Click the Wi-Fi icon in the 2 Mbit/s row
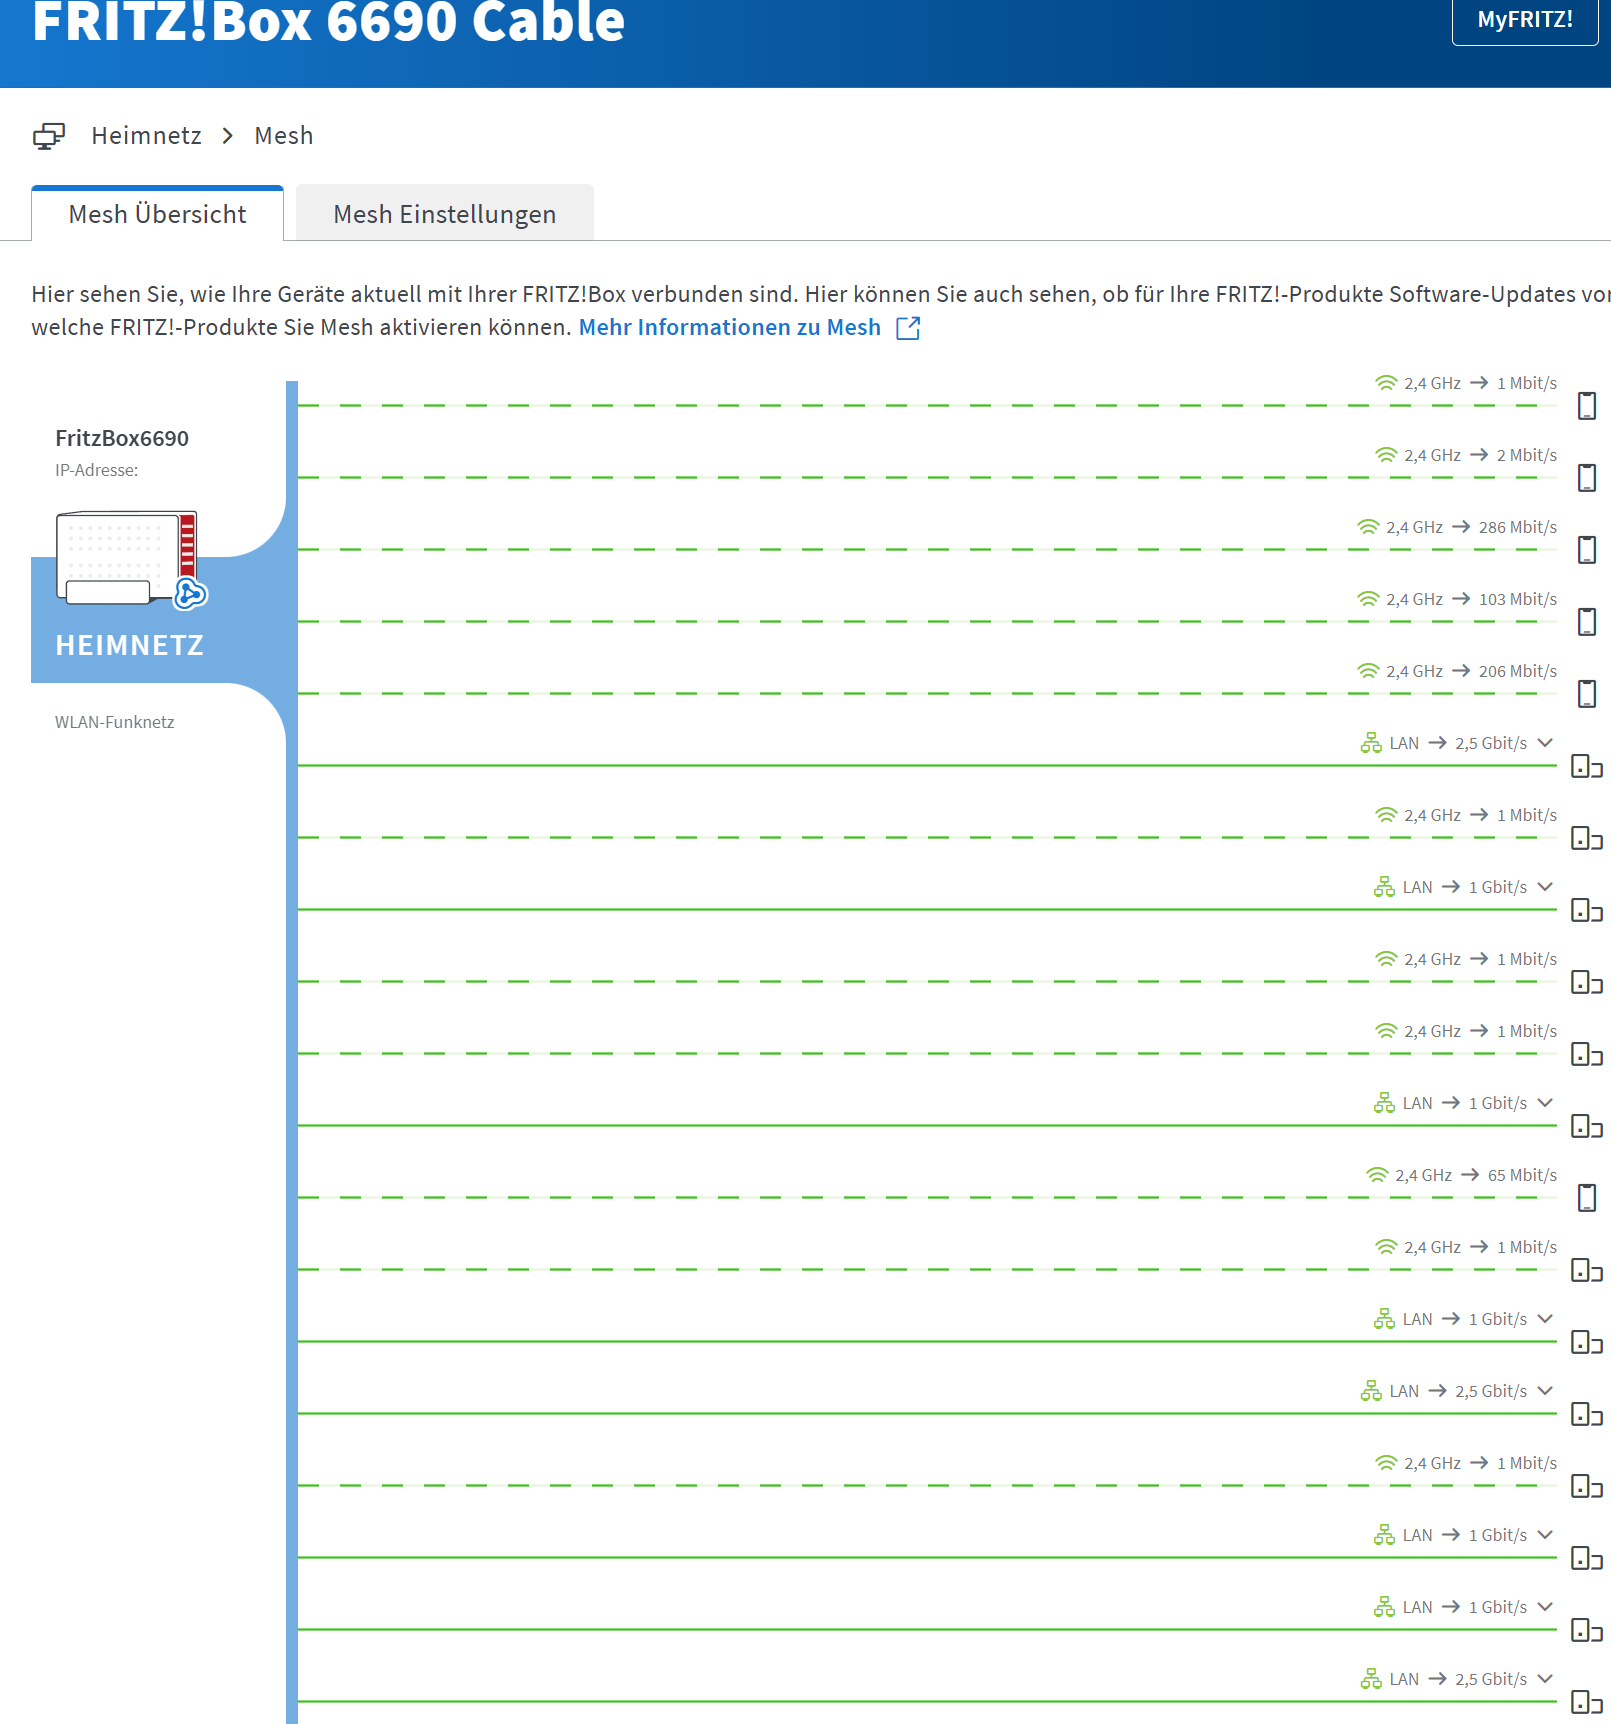The height and width of the screenshot is (1724, 1611). [x=1386, y=455]
